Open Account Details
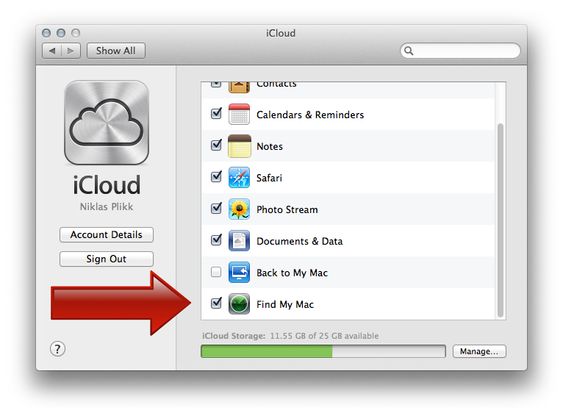This screenshot has width=563, height=408. click(x=106, y=235)
